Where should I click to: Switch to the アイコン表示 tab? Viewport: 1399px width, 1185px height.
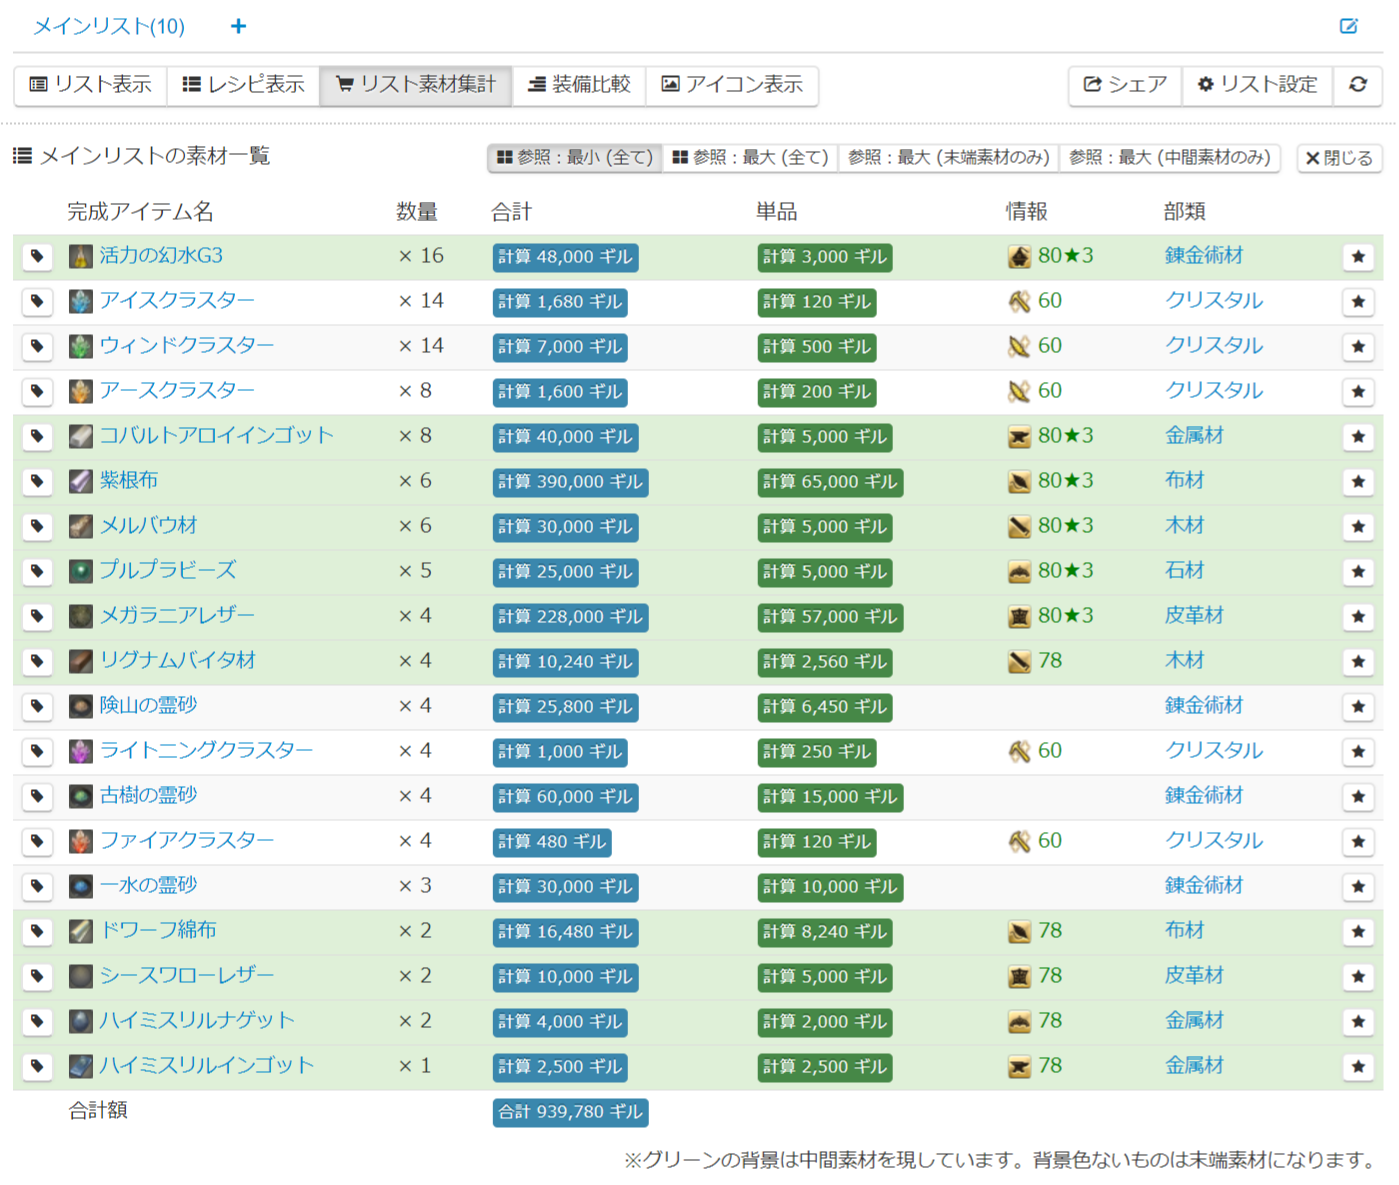point(733,85)
